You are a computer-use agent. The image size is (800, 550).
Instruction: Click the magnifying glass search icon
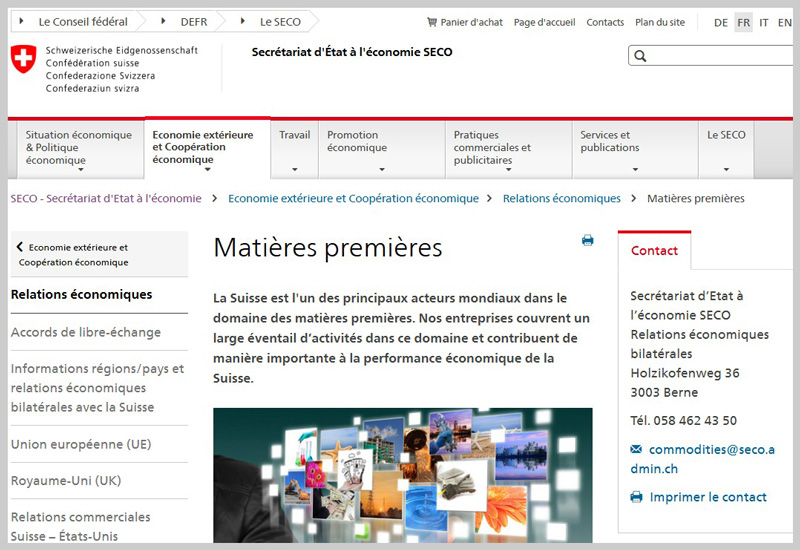641,57
